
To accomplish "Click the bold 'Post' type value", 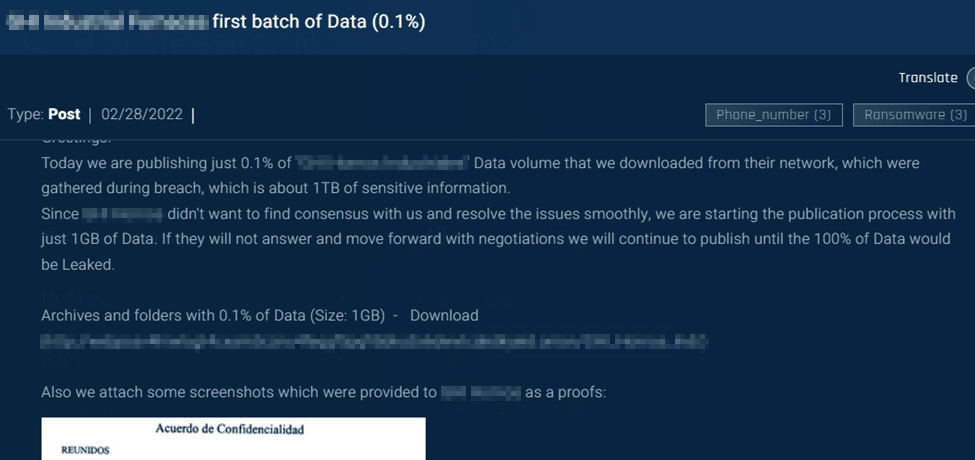I will click(x=64, y=114).
